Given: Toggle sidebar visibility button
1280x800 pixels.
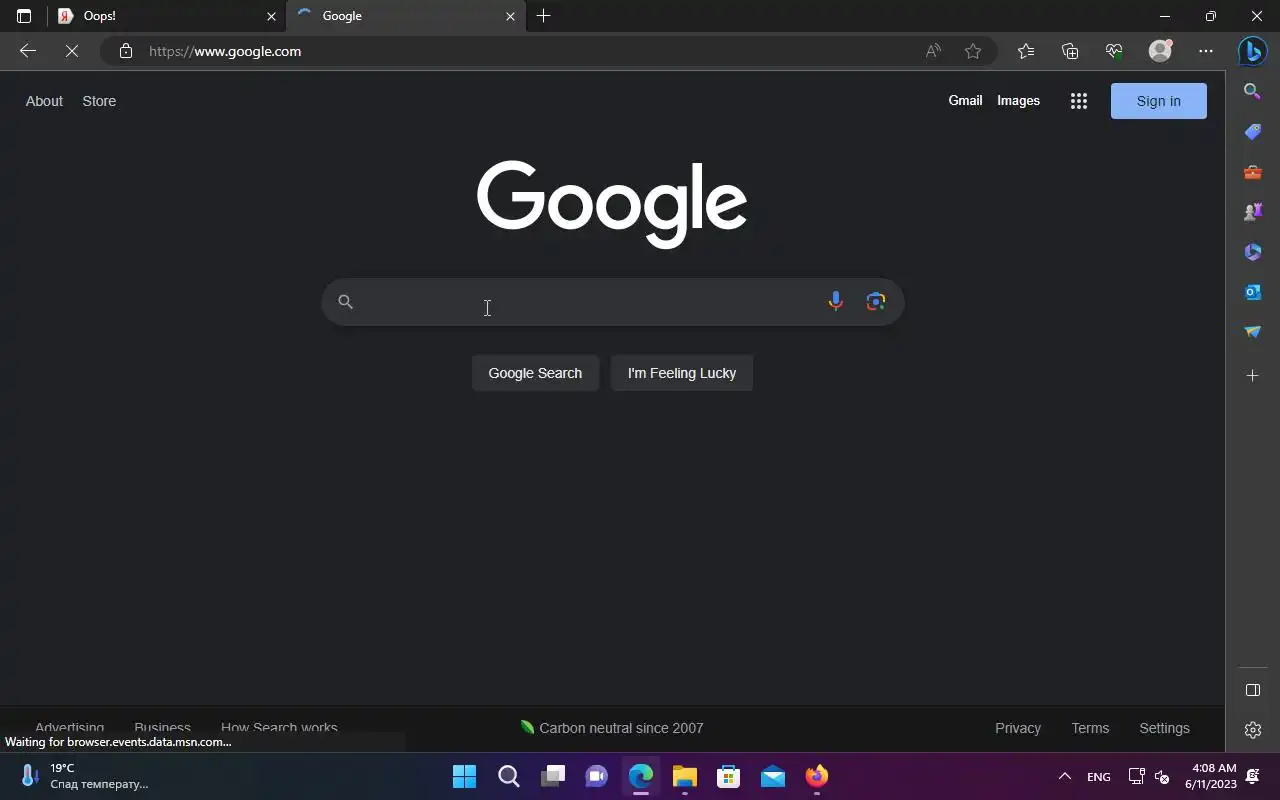Looking at the screenshot, I should pos(1253,690).
